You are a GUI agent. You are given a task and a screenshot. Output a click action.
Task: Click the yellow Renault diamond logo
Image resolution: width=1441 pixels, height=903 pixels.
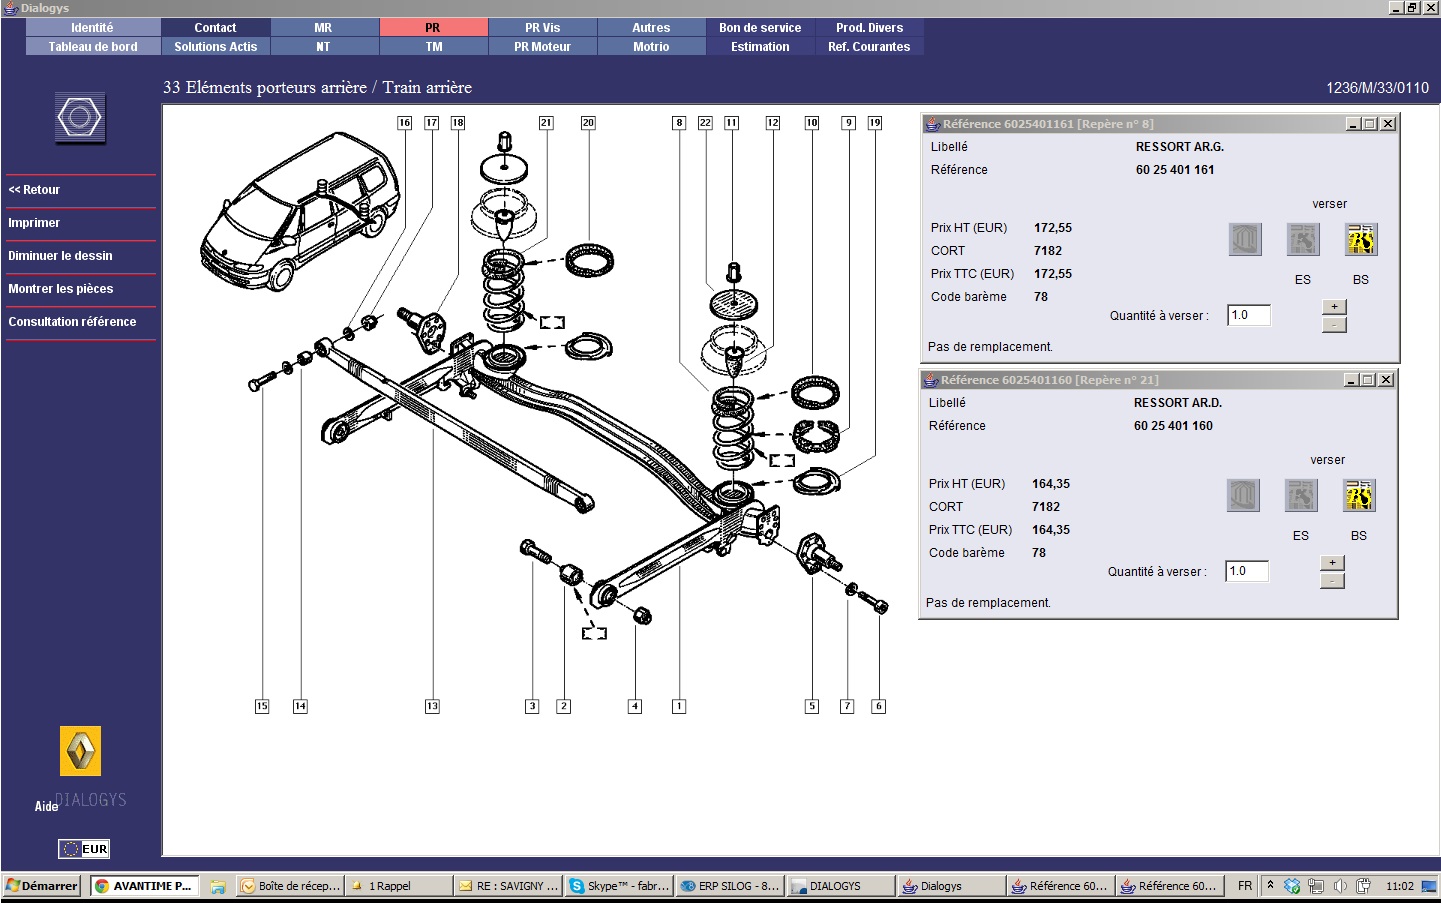[81, 751]
